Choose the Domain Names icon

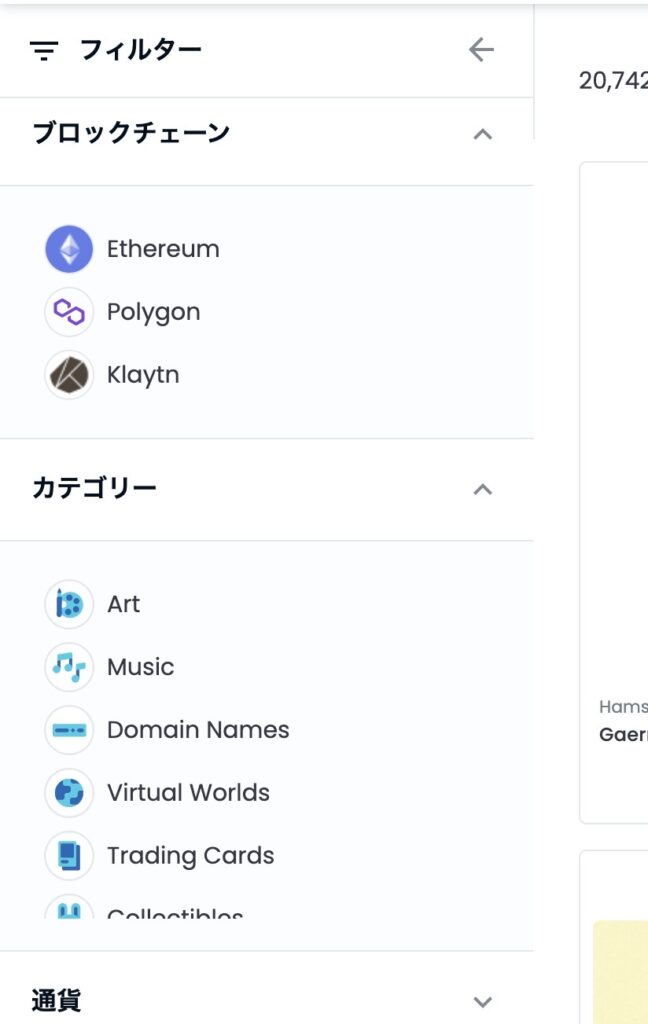(69, 729)
